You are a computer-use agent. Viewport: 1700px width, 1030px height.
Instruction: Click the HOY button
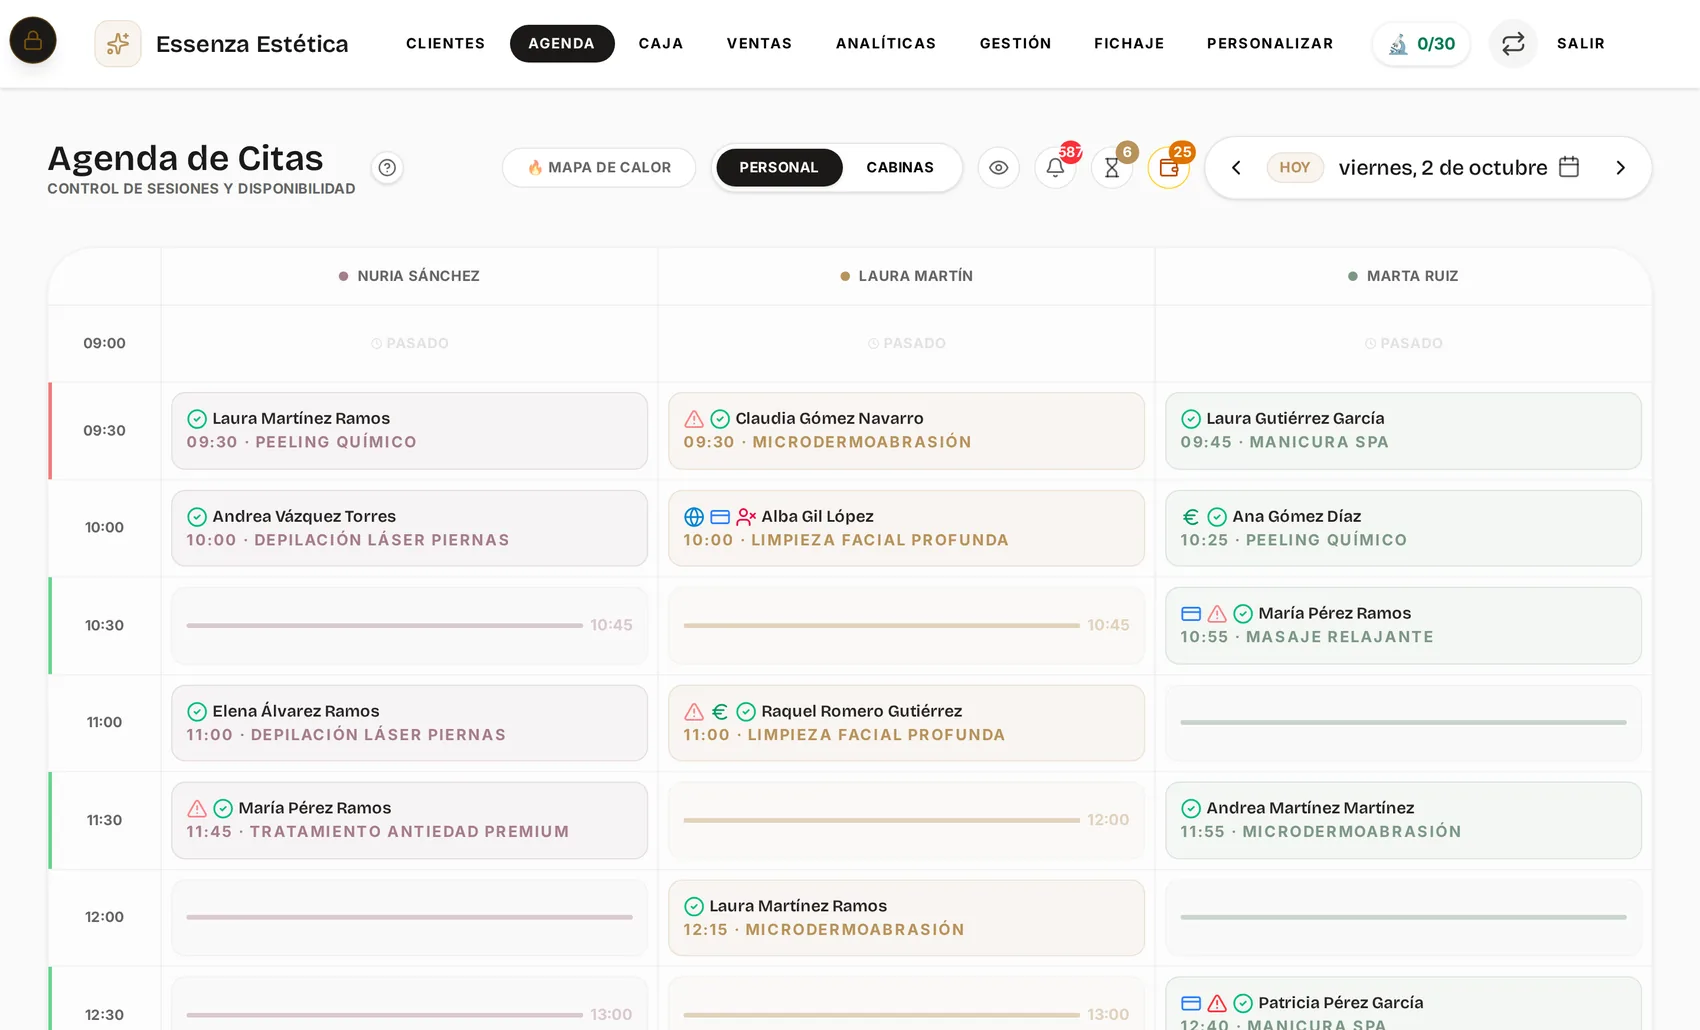(x=1295, y=168)
